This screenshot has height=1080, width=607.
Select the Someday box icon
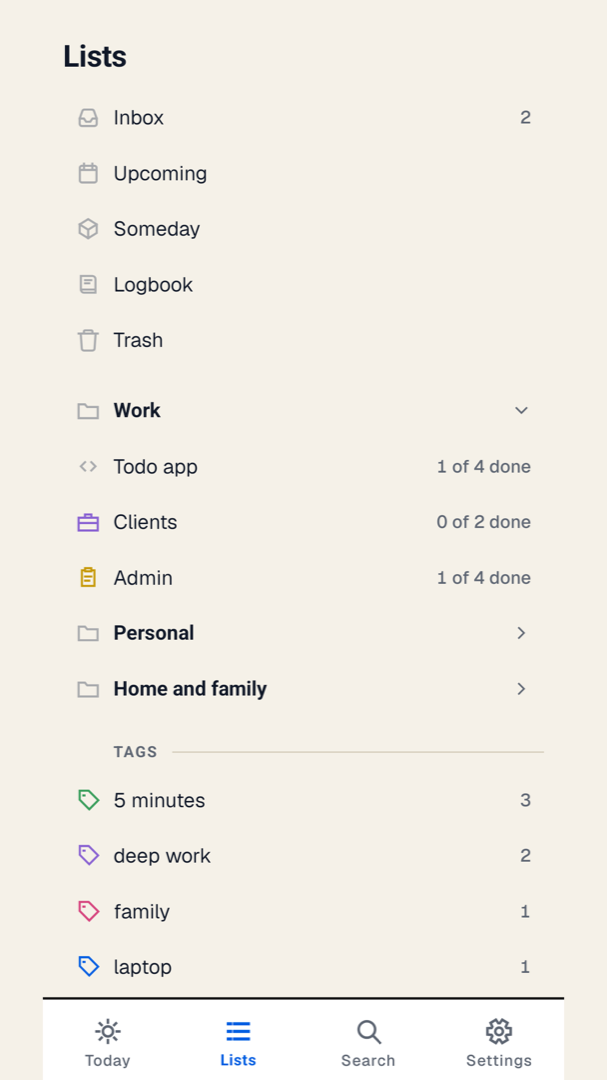tap(88, 229)
